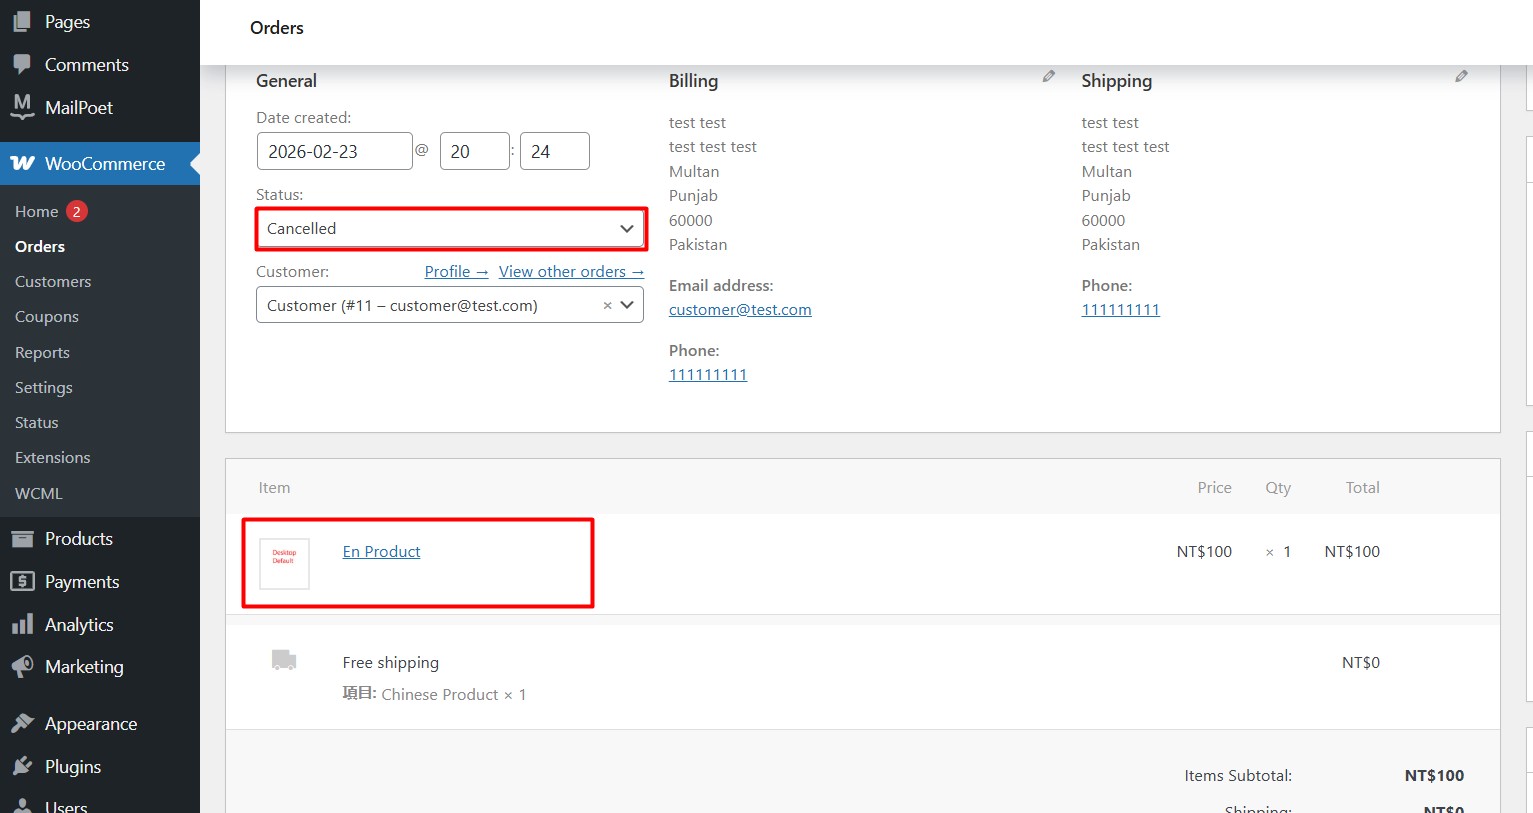Image resolution: width=1533 pixels, height=813 pixels.
Task: Open WooCommerce menu via its logo icon
Action: point(22,163)
